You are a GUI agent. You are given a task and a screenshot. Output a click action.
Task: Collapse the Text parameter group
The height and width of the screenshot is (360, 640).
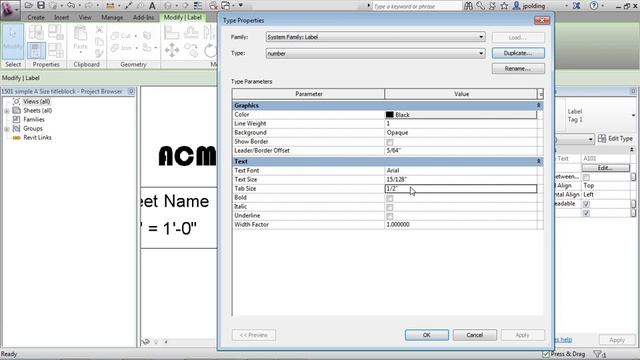(538, 162)
